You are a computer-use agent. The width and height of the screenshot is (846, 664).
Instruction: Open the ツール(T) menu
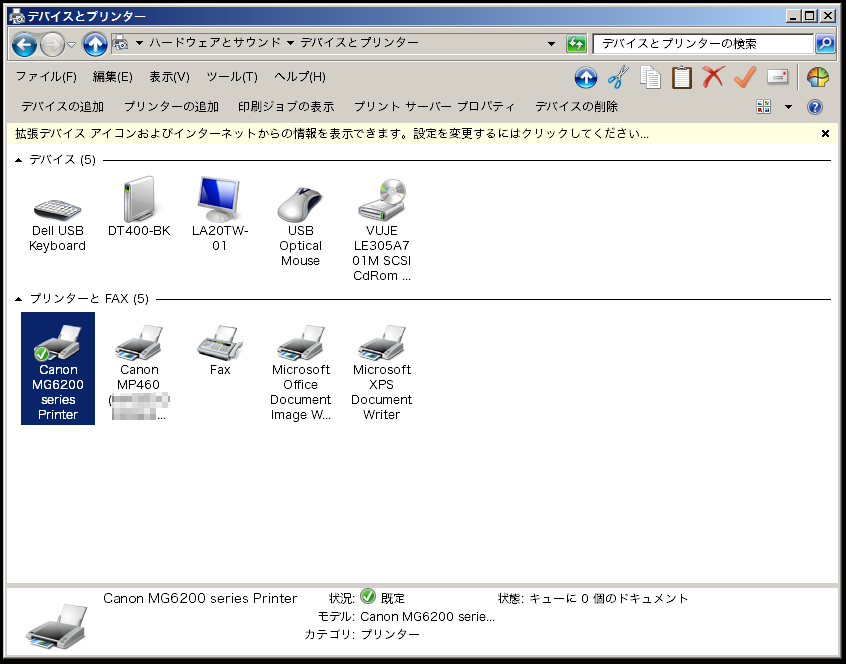click(x=232, y=77)
